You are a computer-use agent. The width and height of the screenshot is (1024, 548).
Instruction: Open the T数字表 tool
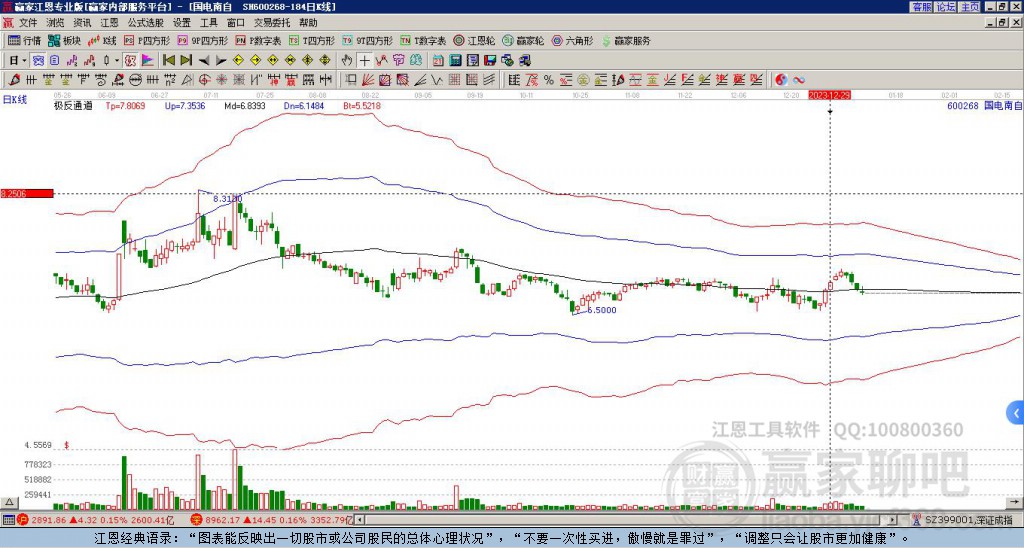click(x=423, y=40)
